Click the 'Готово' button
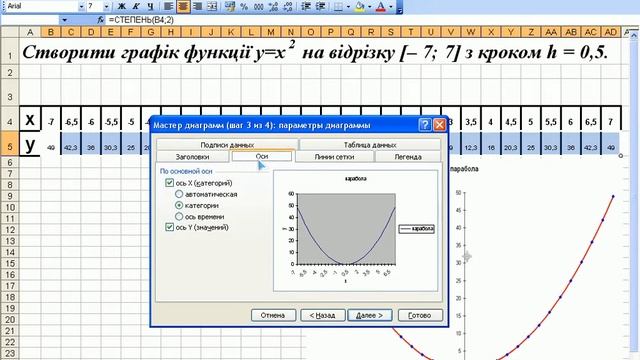The image size is (640, 360). (420, 315)
